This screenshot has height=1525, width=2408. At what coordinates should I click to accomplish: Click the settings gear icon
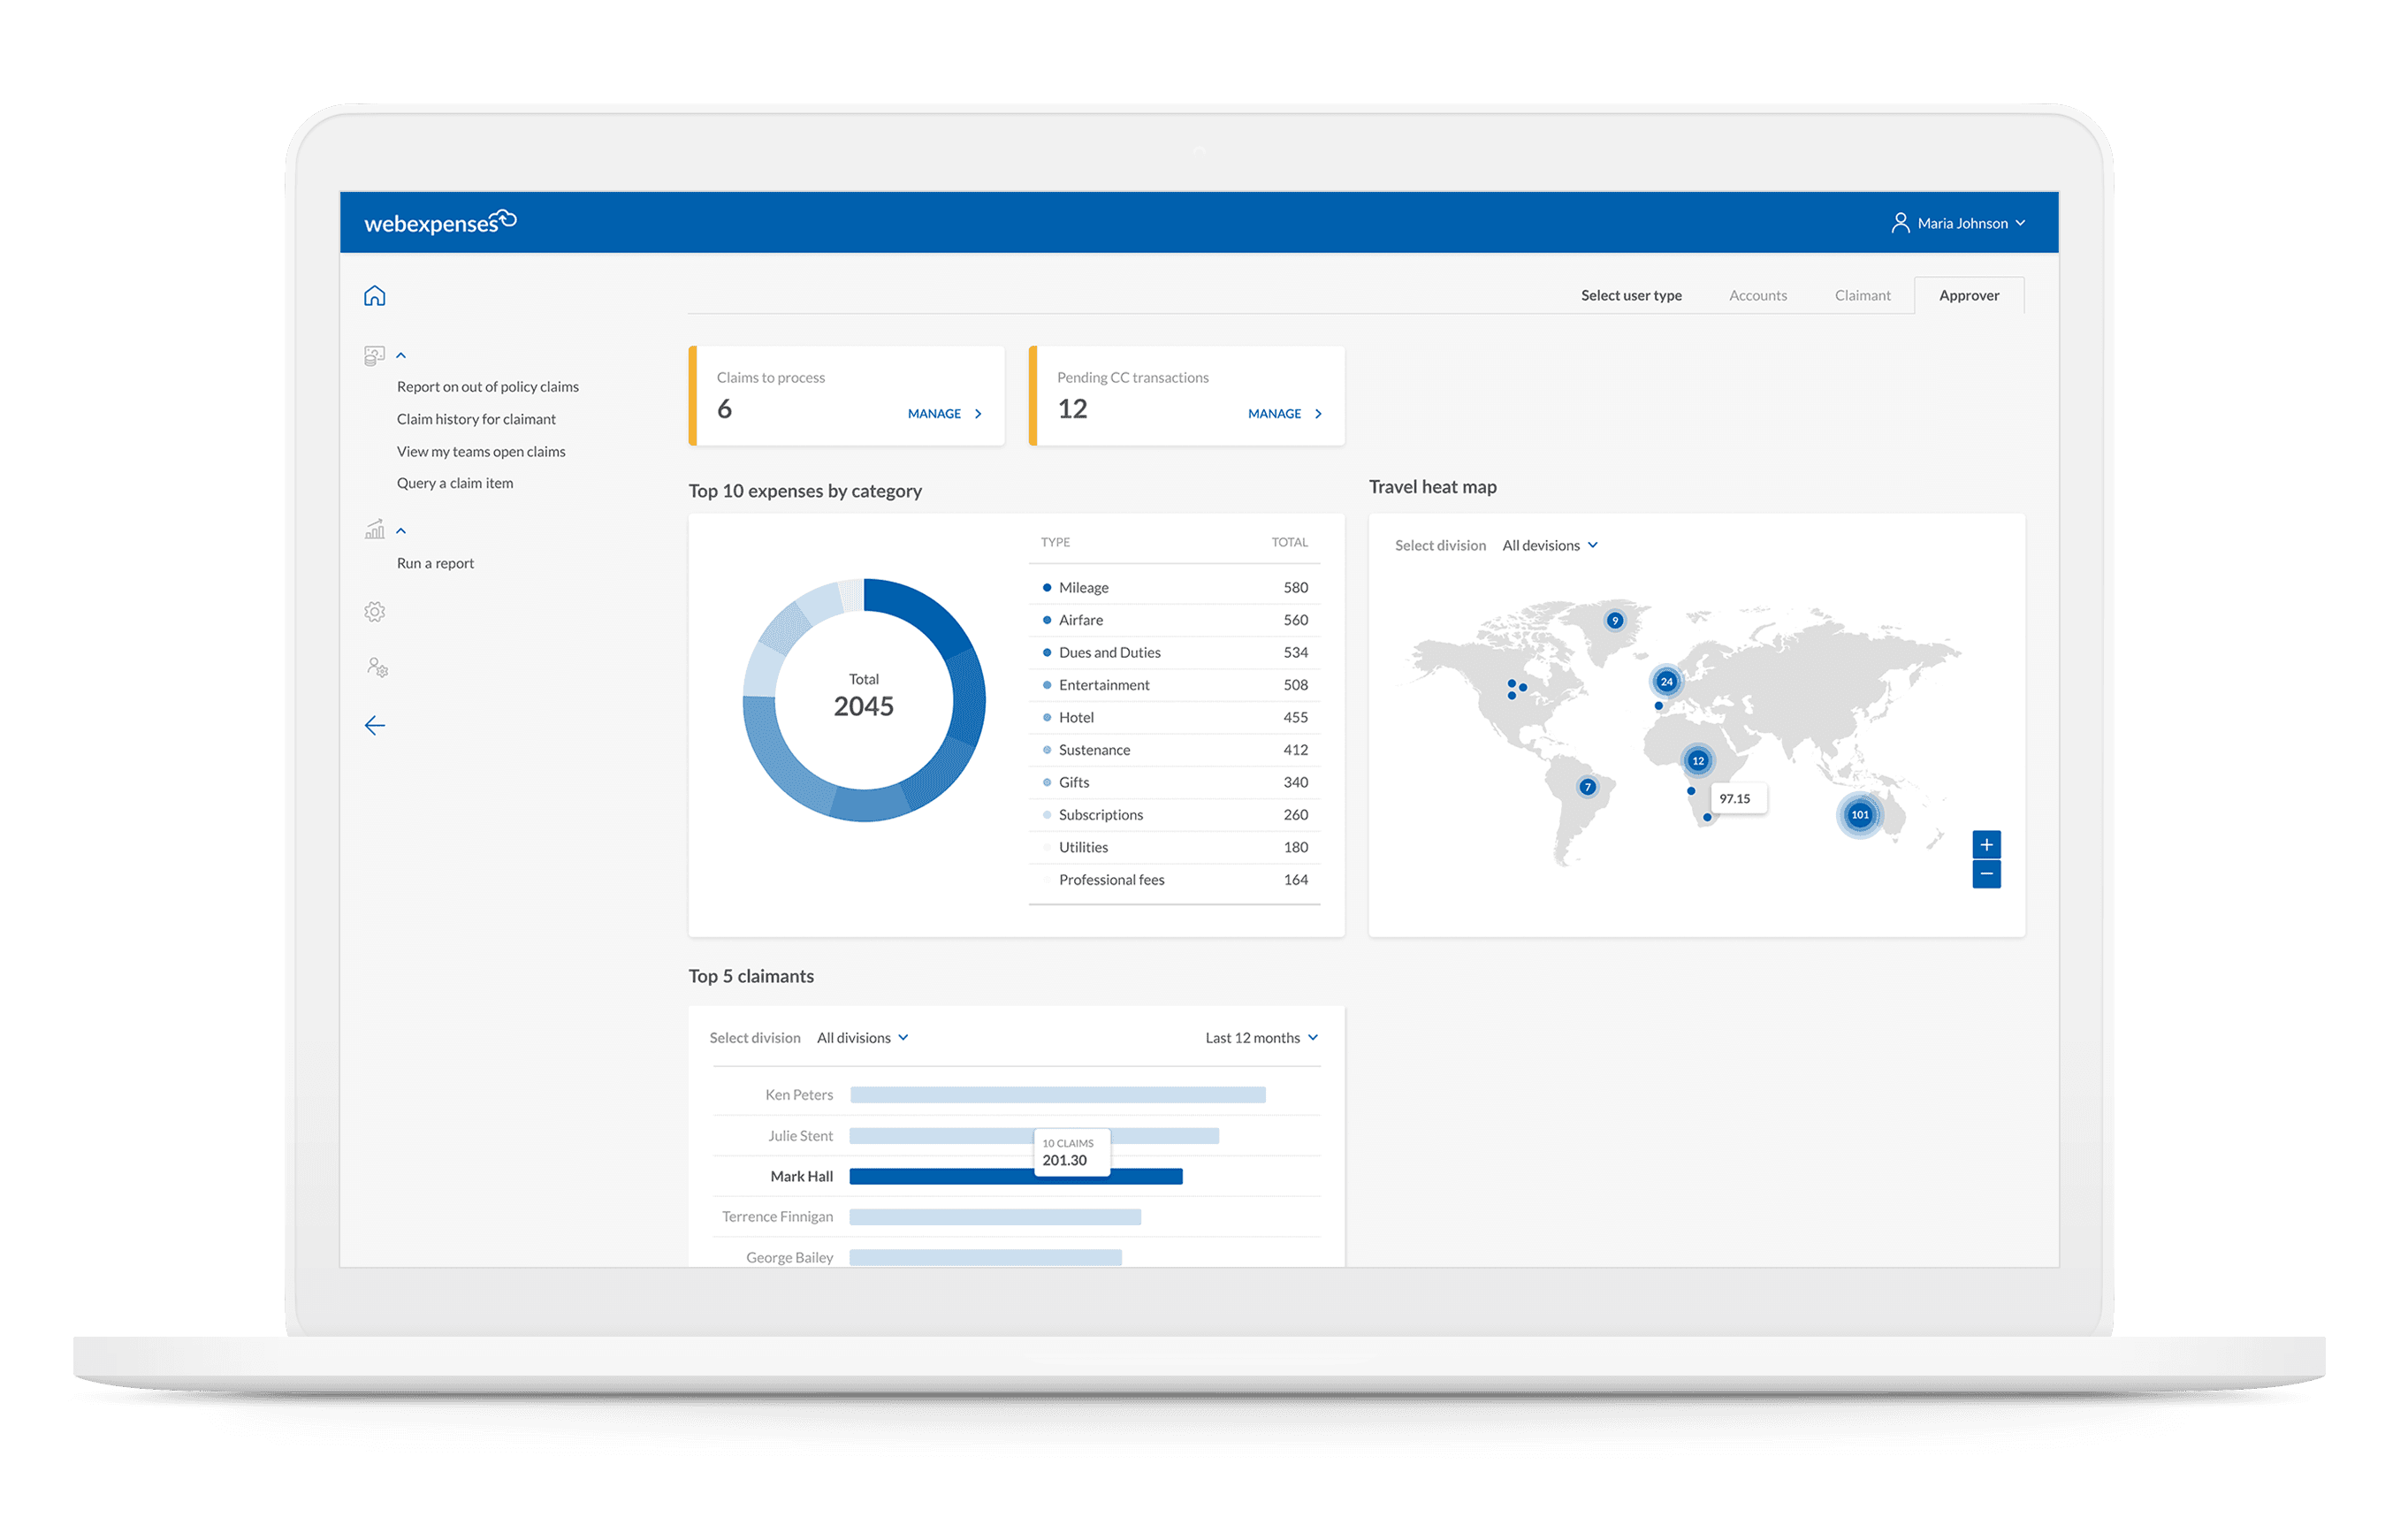point(376,613)
